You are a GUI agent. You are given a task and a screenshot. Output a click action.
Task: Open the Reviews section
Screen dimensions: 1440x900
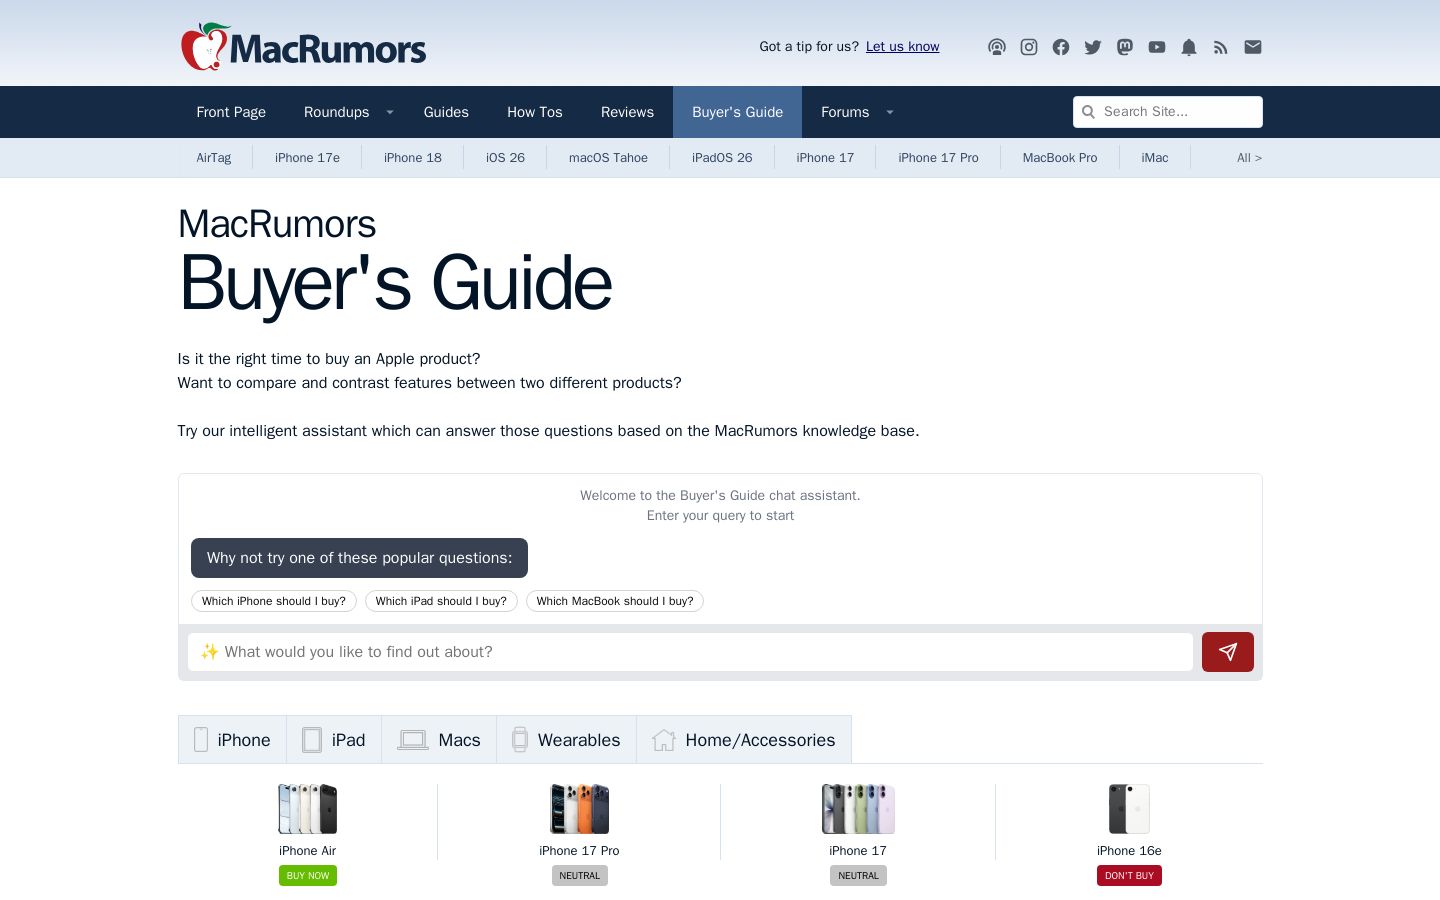click(x=627, y=112)
